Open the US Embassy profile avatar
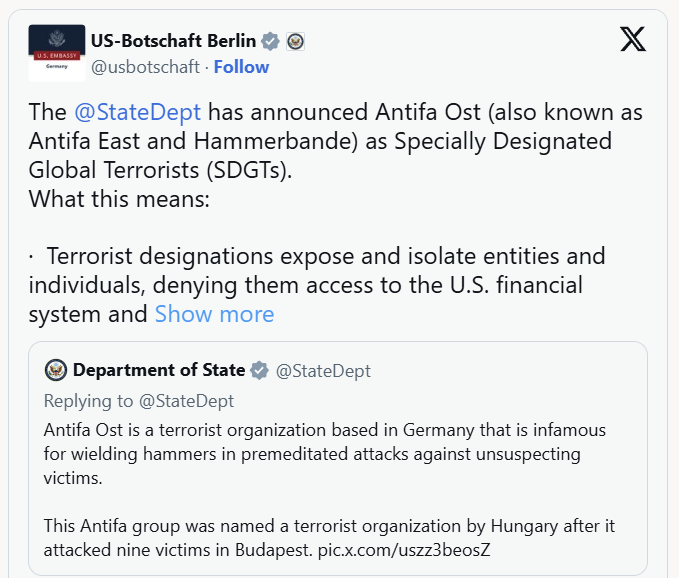The height and width of the screenshot is (578, 679). point(56,53)
